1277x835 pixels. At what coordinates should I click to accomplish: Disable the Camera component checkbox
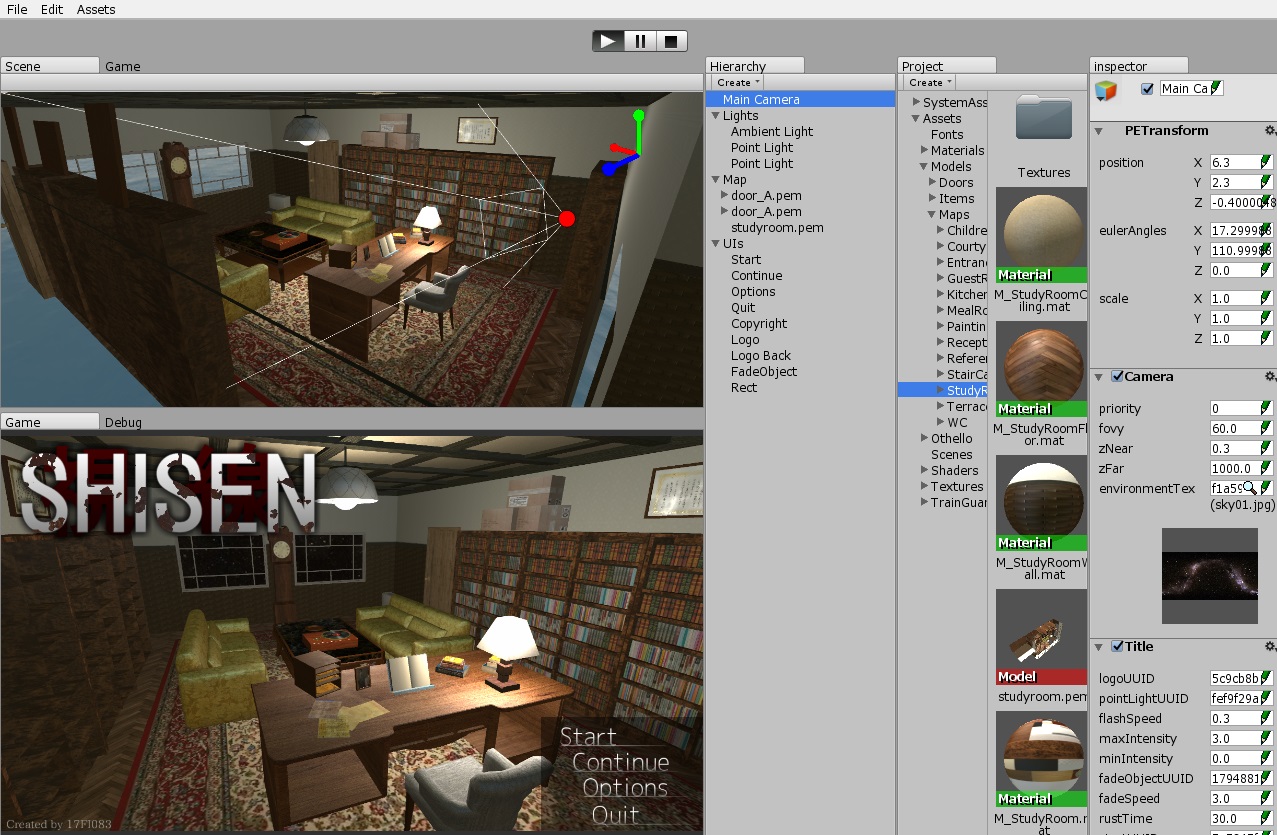point(1117,377)
